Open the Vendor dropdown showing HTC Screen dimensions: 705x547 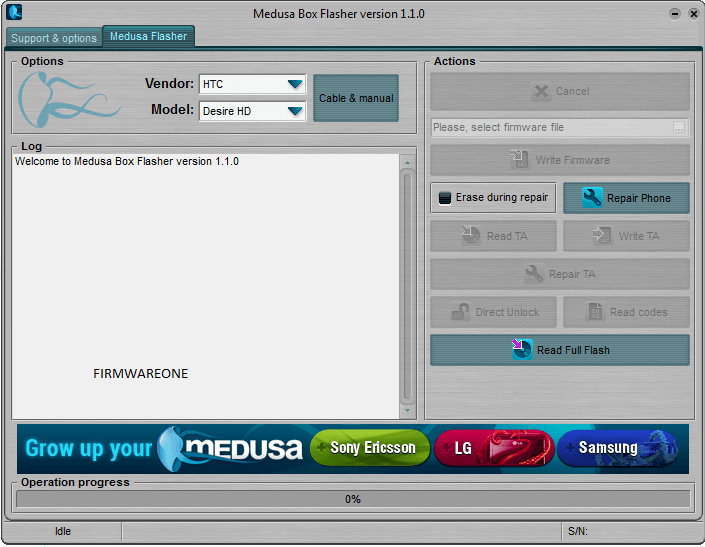pos(252,84)
